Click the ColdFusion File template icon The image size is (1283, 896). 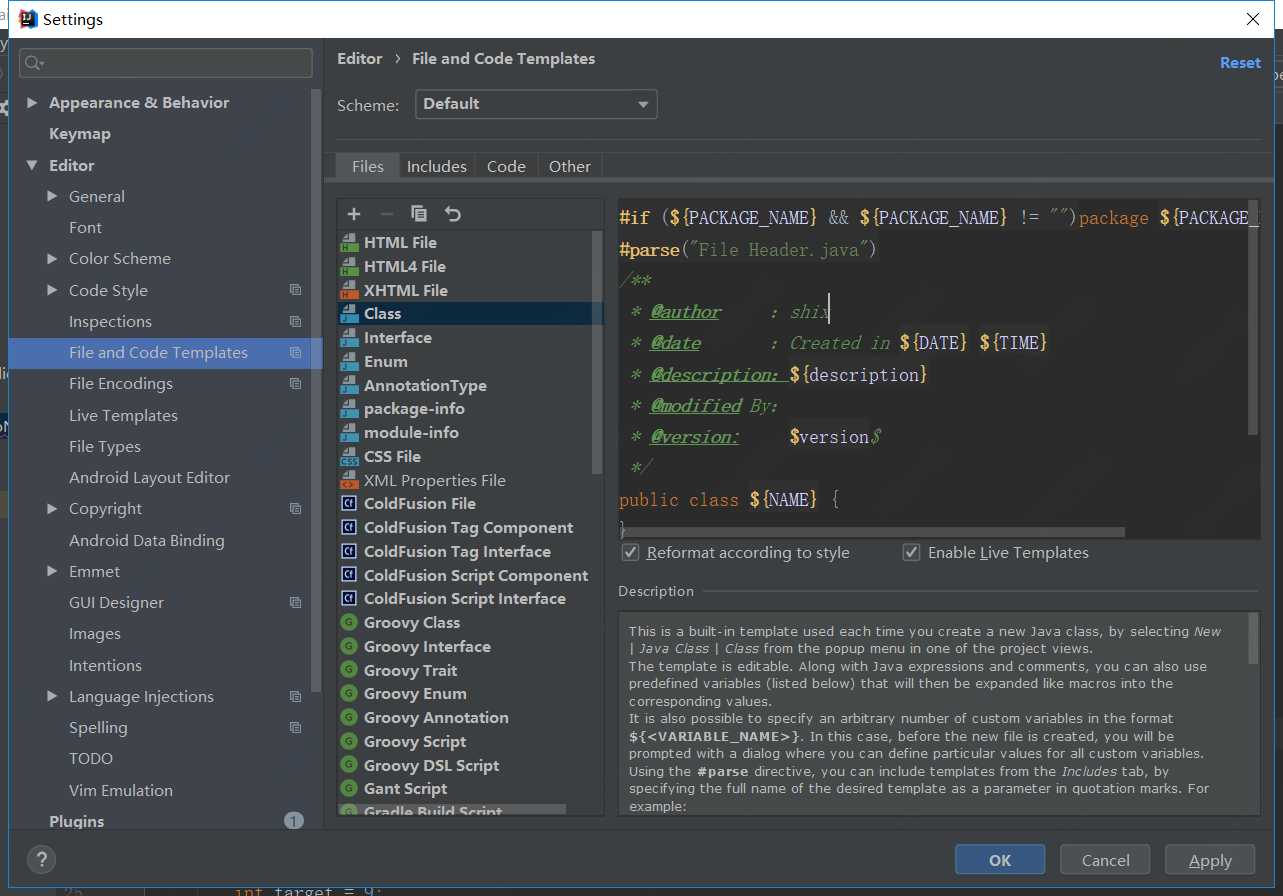349,504
